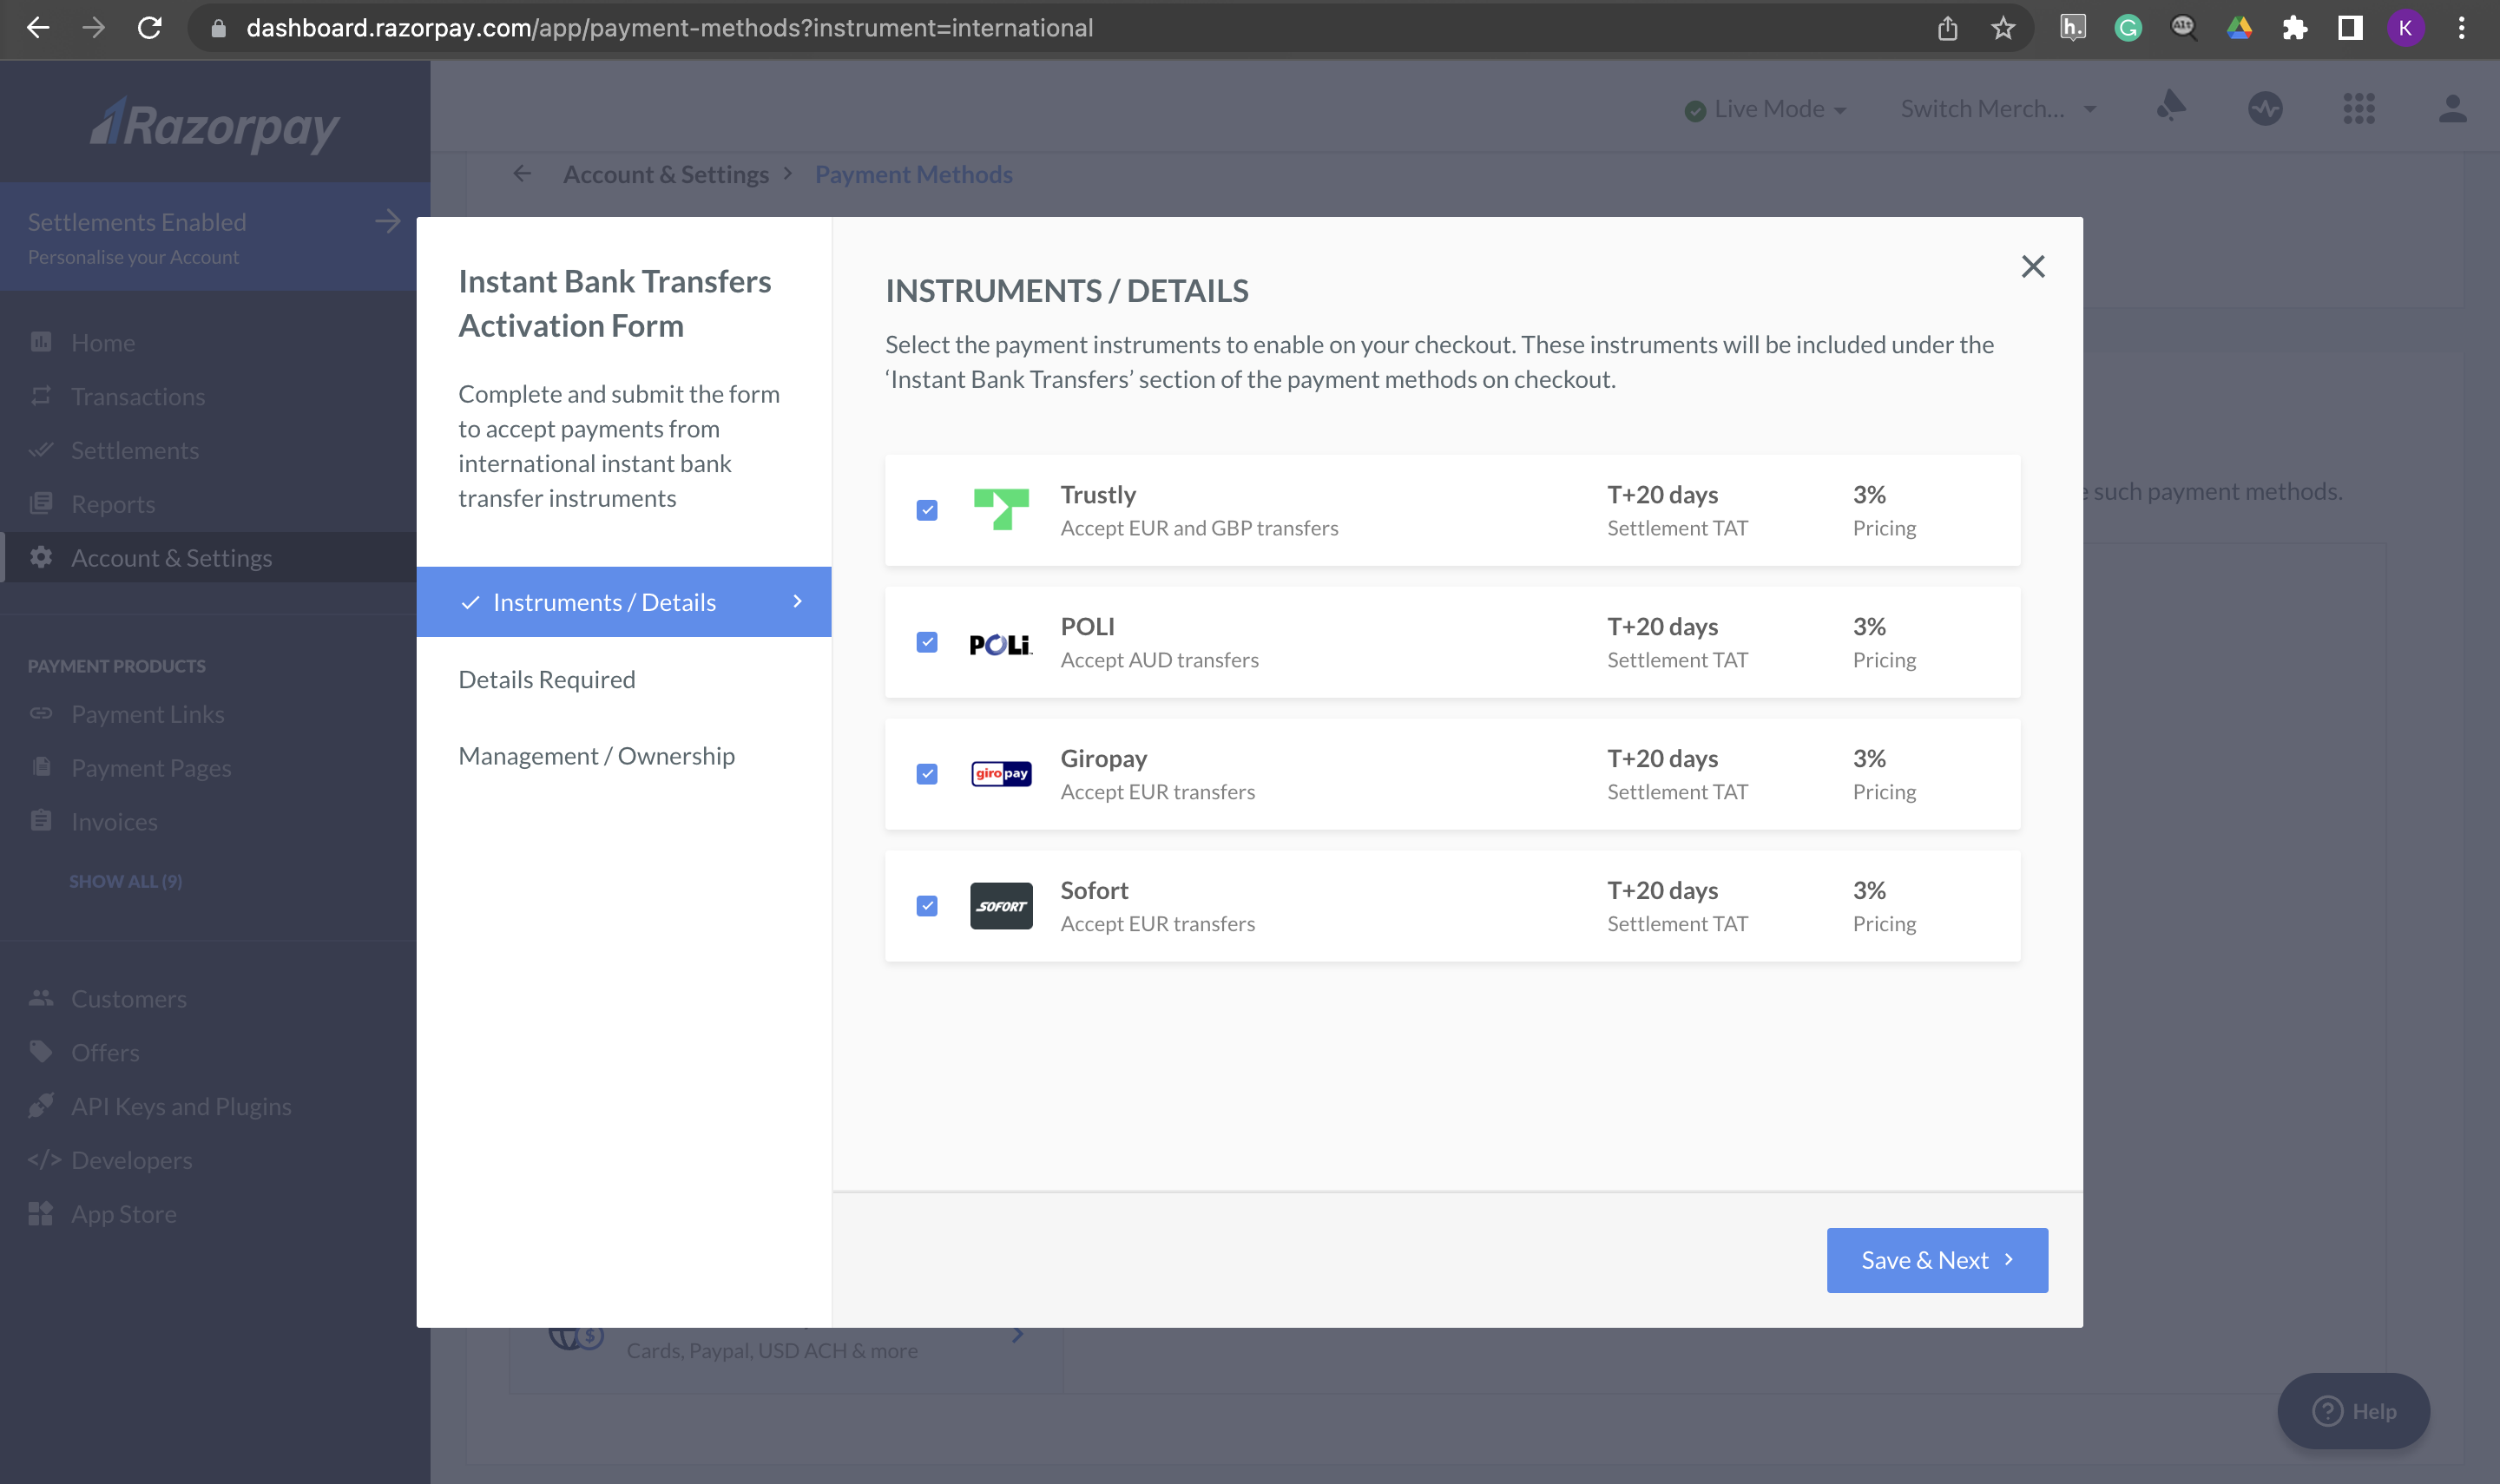The width and height of the screenshot is (2500, 1484).
Task: Click the Sofort 3% pricing value
Action: coord(1869,890)
